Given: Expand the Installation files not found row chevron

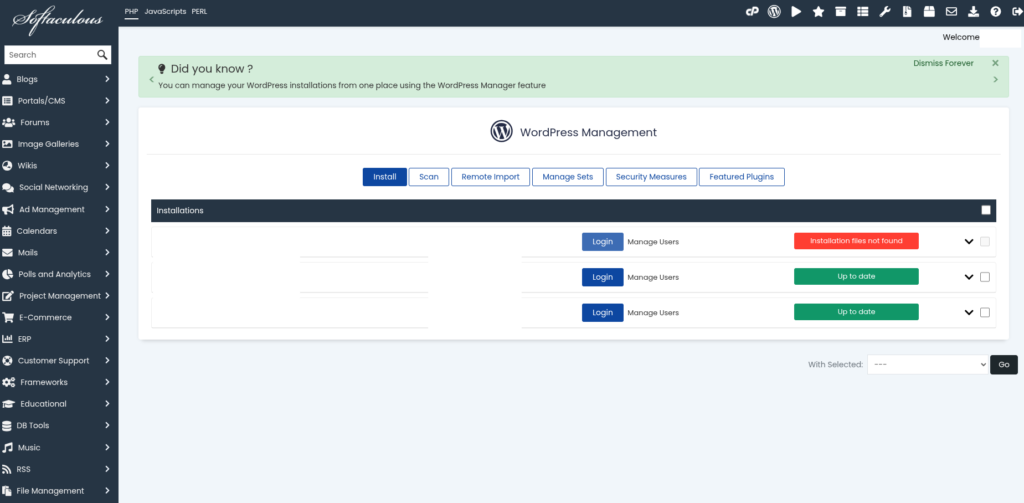Looking at the screenshot, I should tap(969, 242).
